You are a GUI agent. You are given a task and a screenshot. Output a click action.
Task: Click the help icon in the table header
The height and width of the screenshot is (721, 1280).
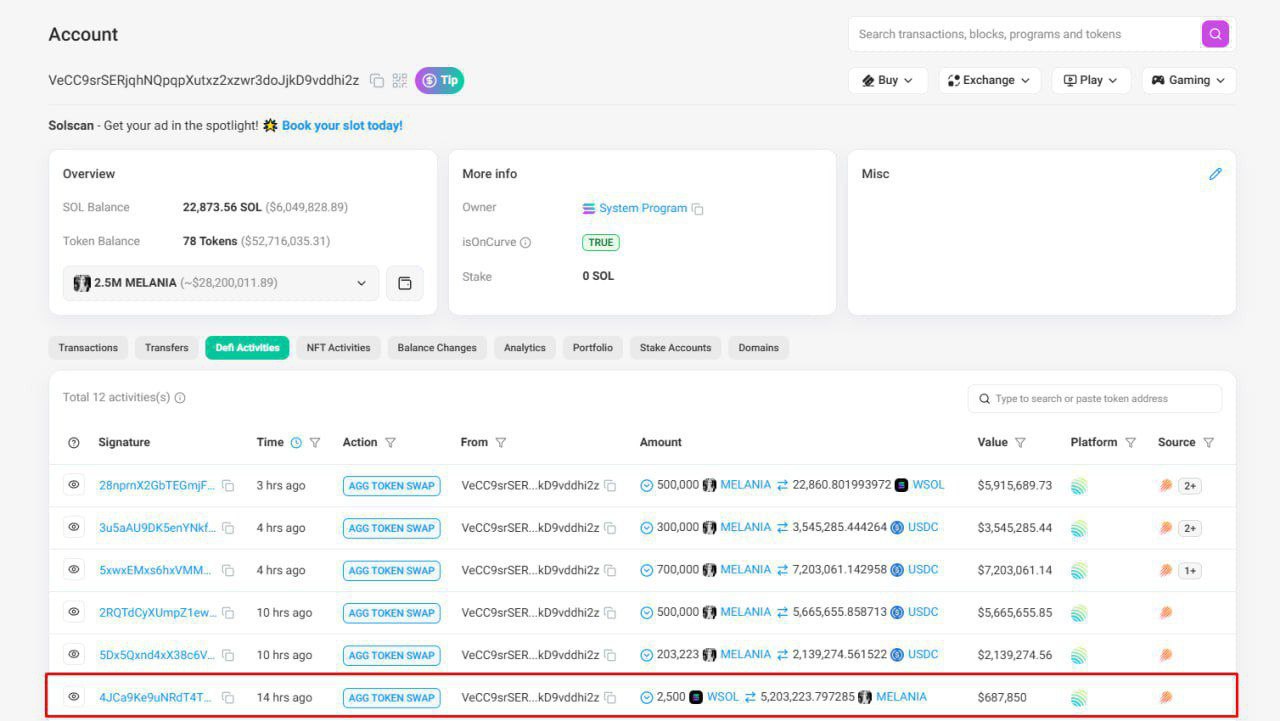coord(73,443)
